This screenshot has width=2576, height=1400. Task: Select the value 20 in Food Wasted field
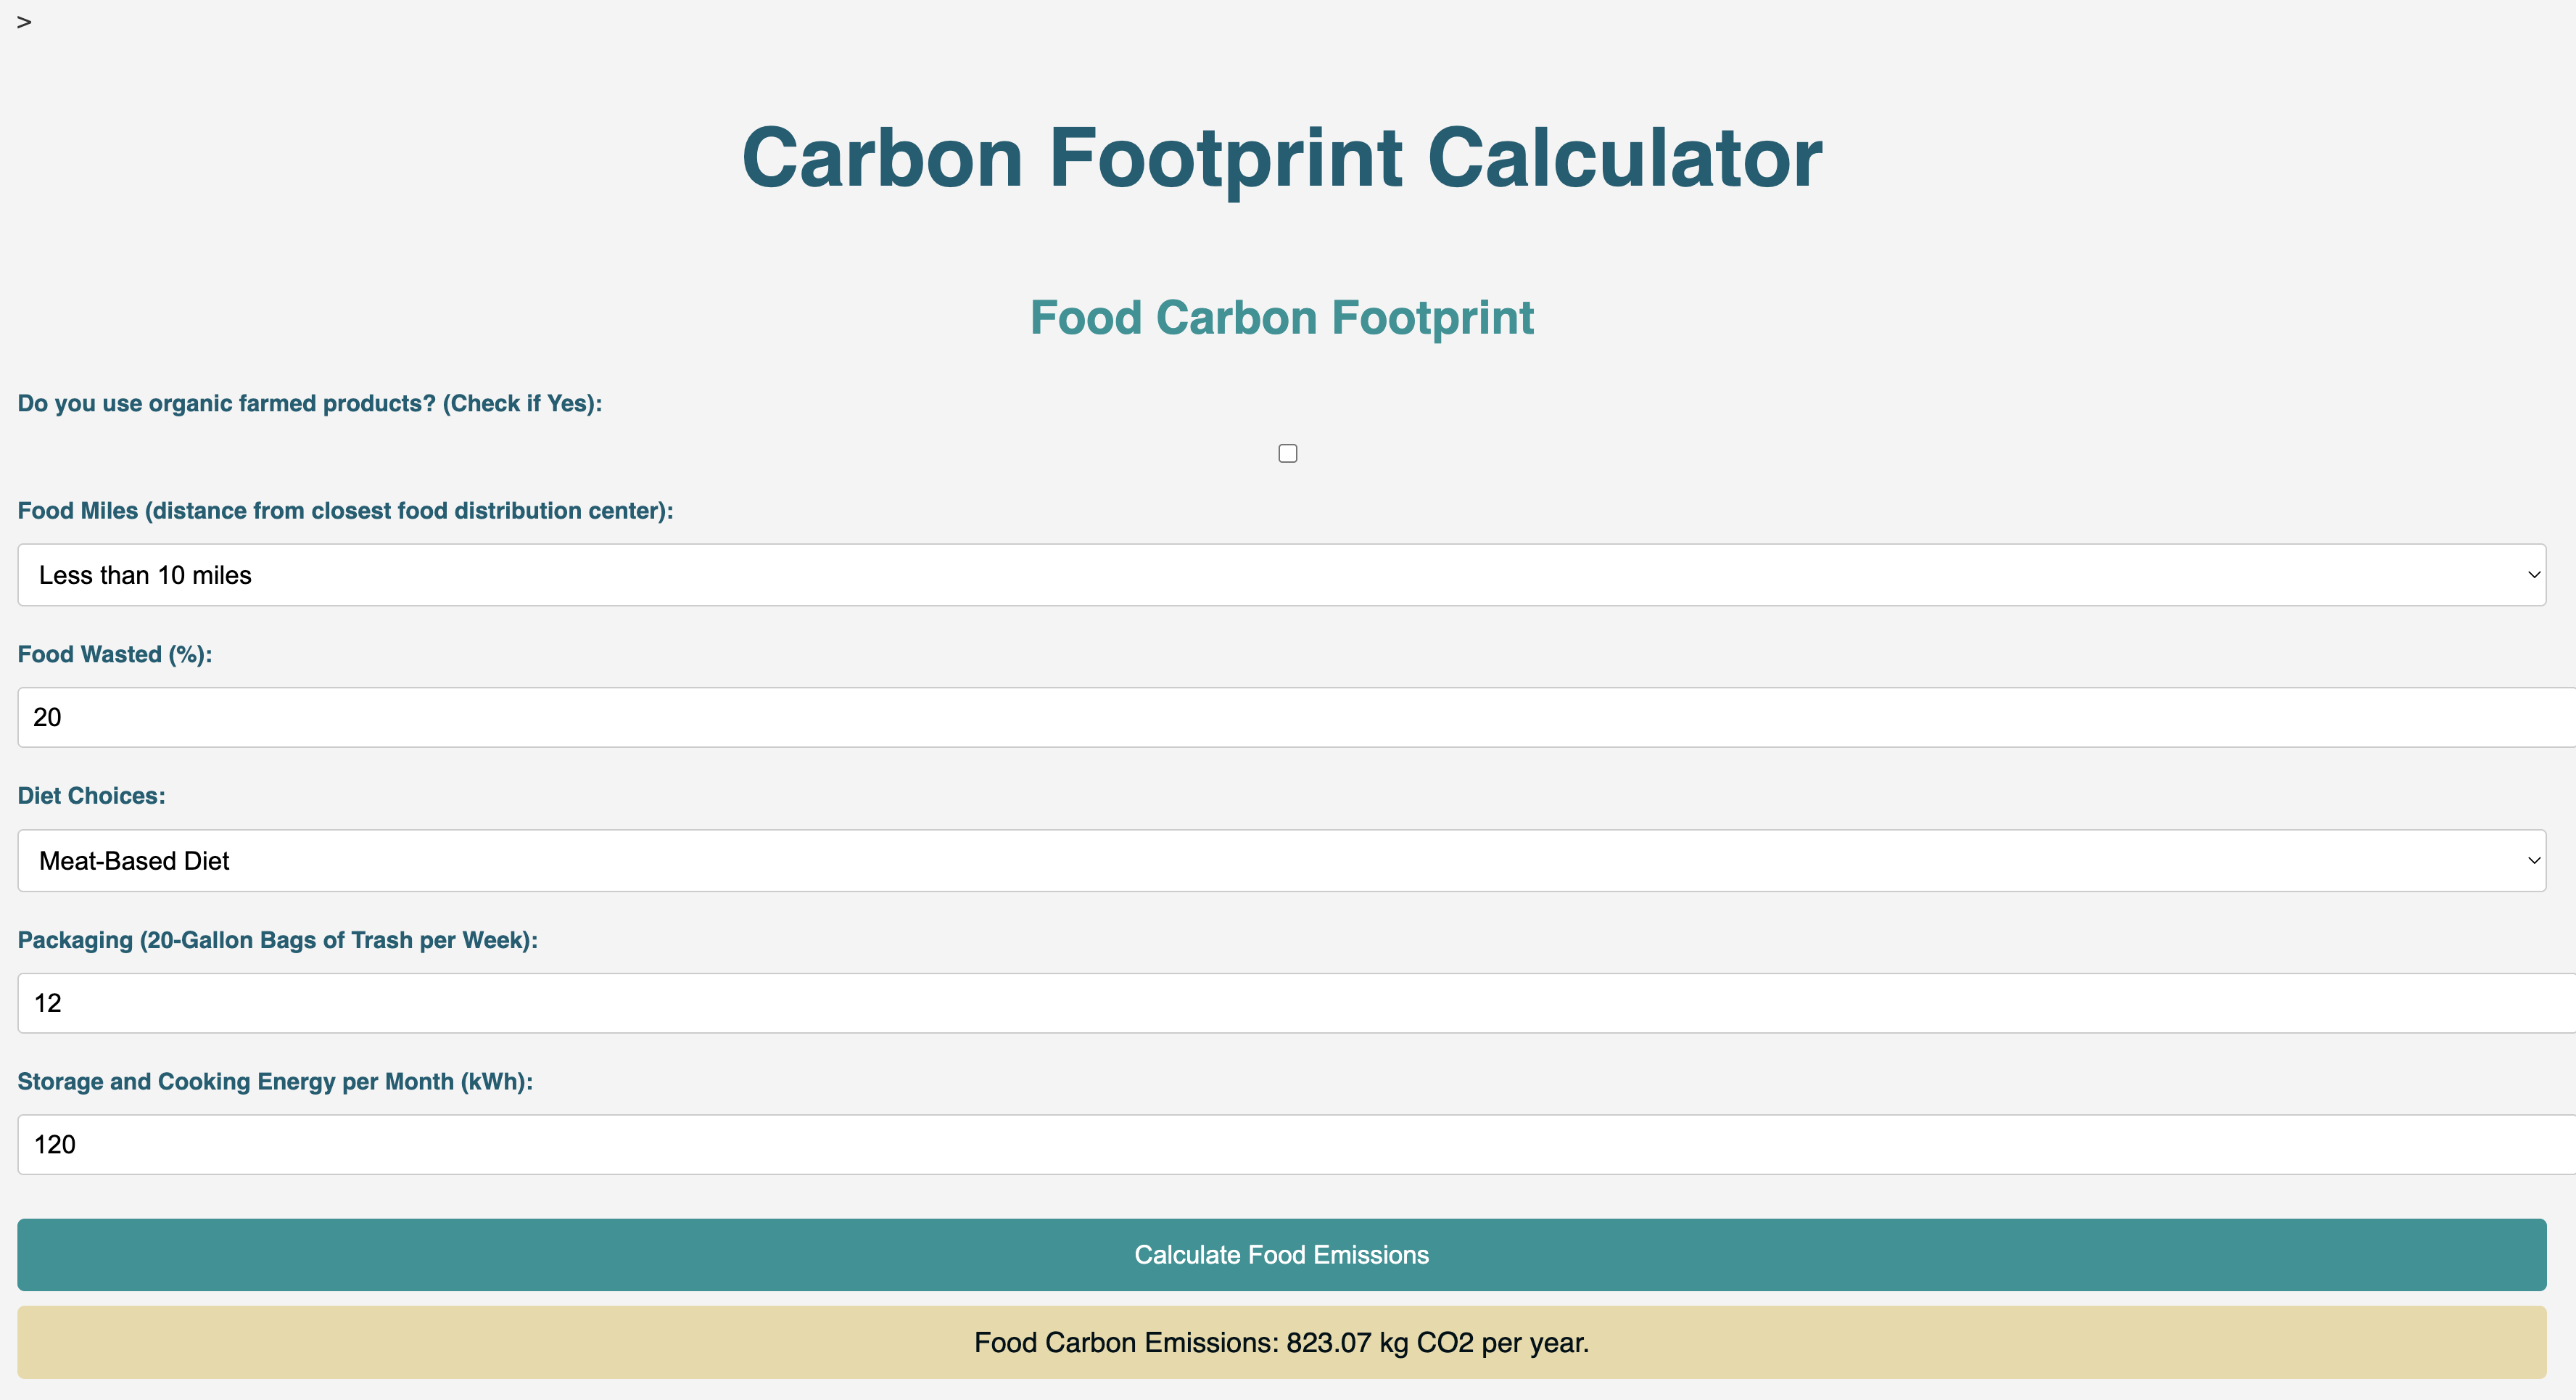tap(46, 717)
